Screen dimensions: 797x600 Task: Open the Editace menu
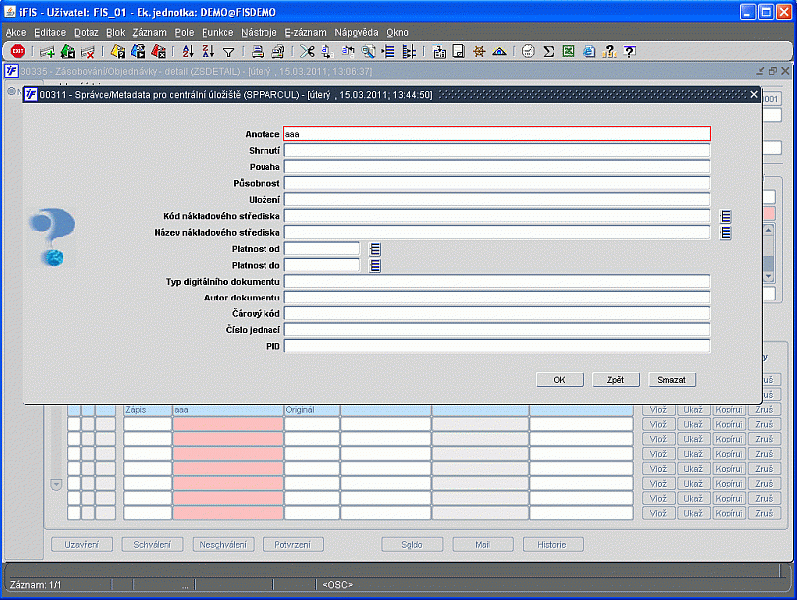(50, 33)
